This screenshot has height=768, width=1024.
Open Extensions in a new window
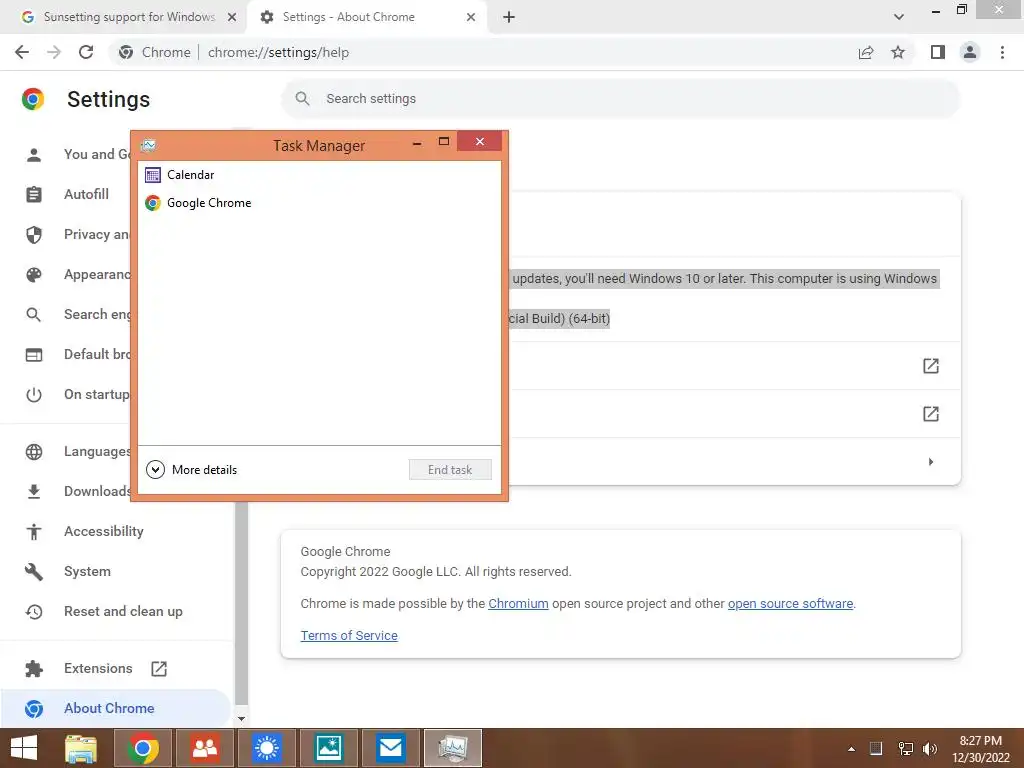(98, 668)
